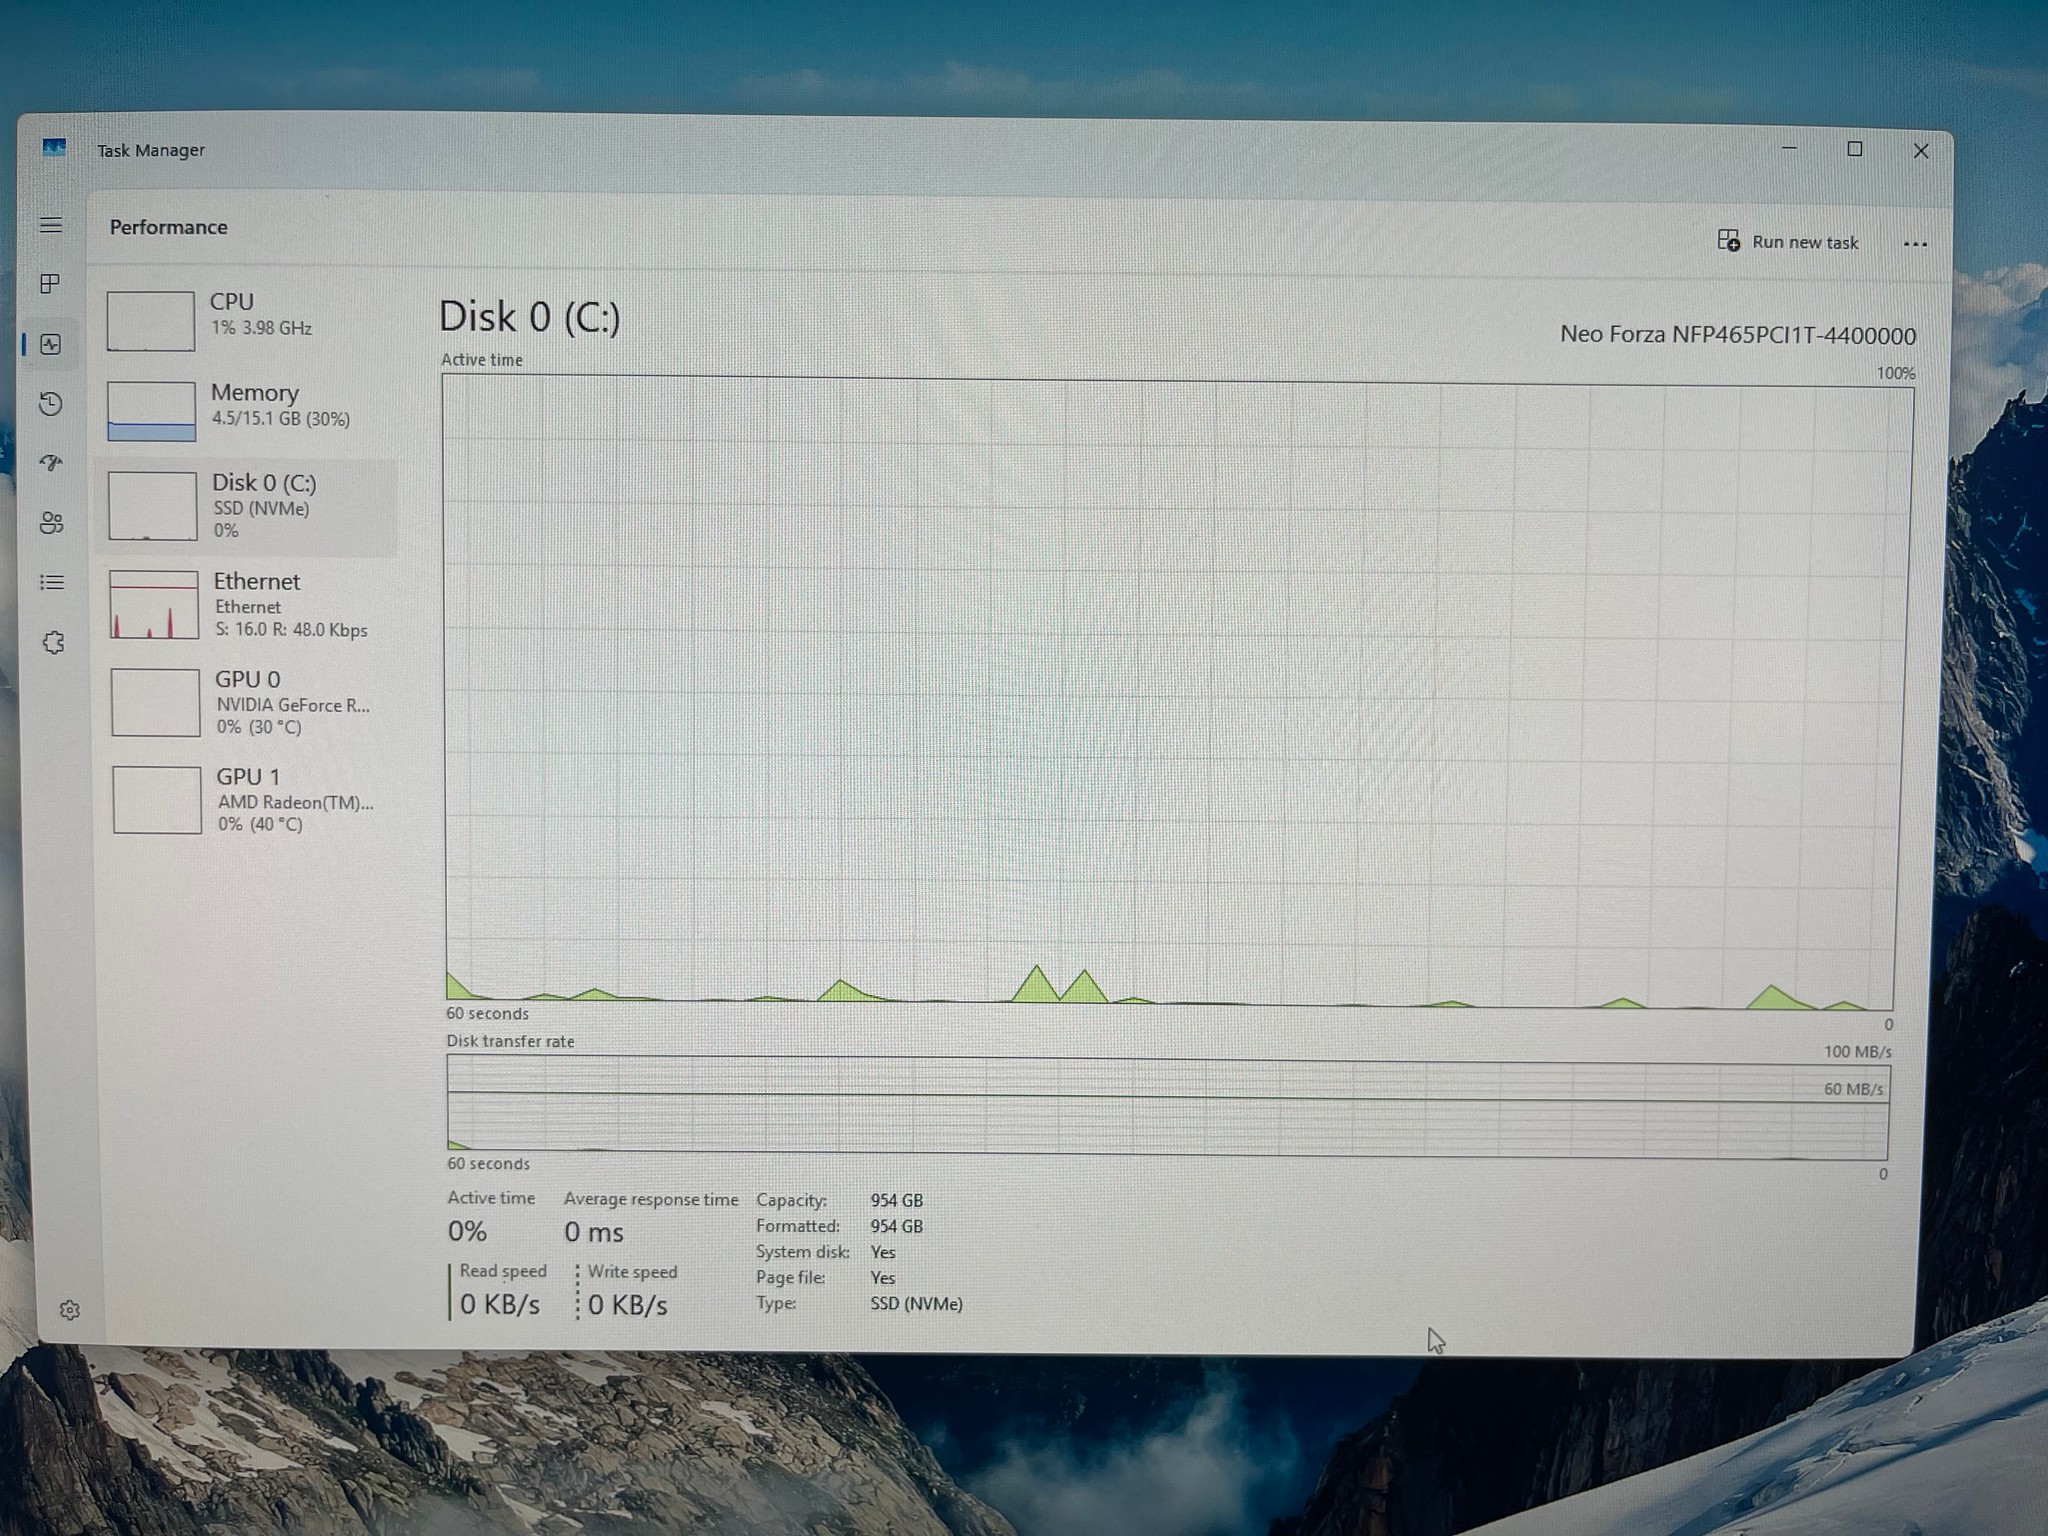The height and width of the screenshot is (1536, 2048).
Task: Open the Details page icon
Action: (x=52, y=582)
